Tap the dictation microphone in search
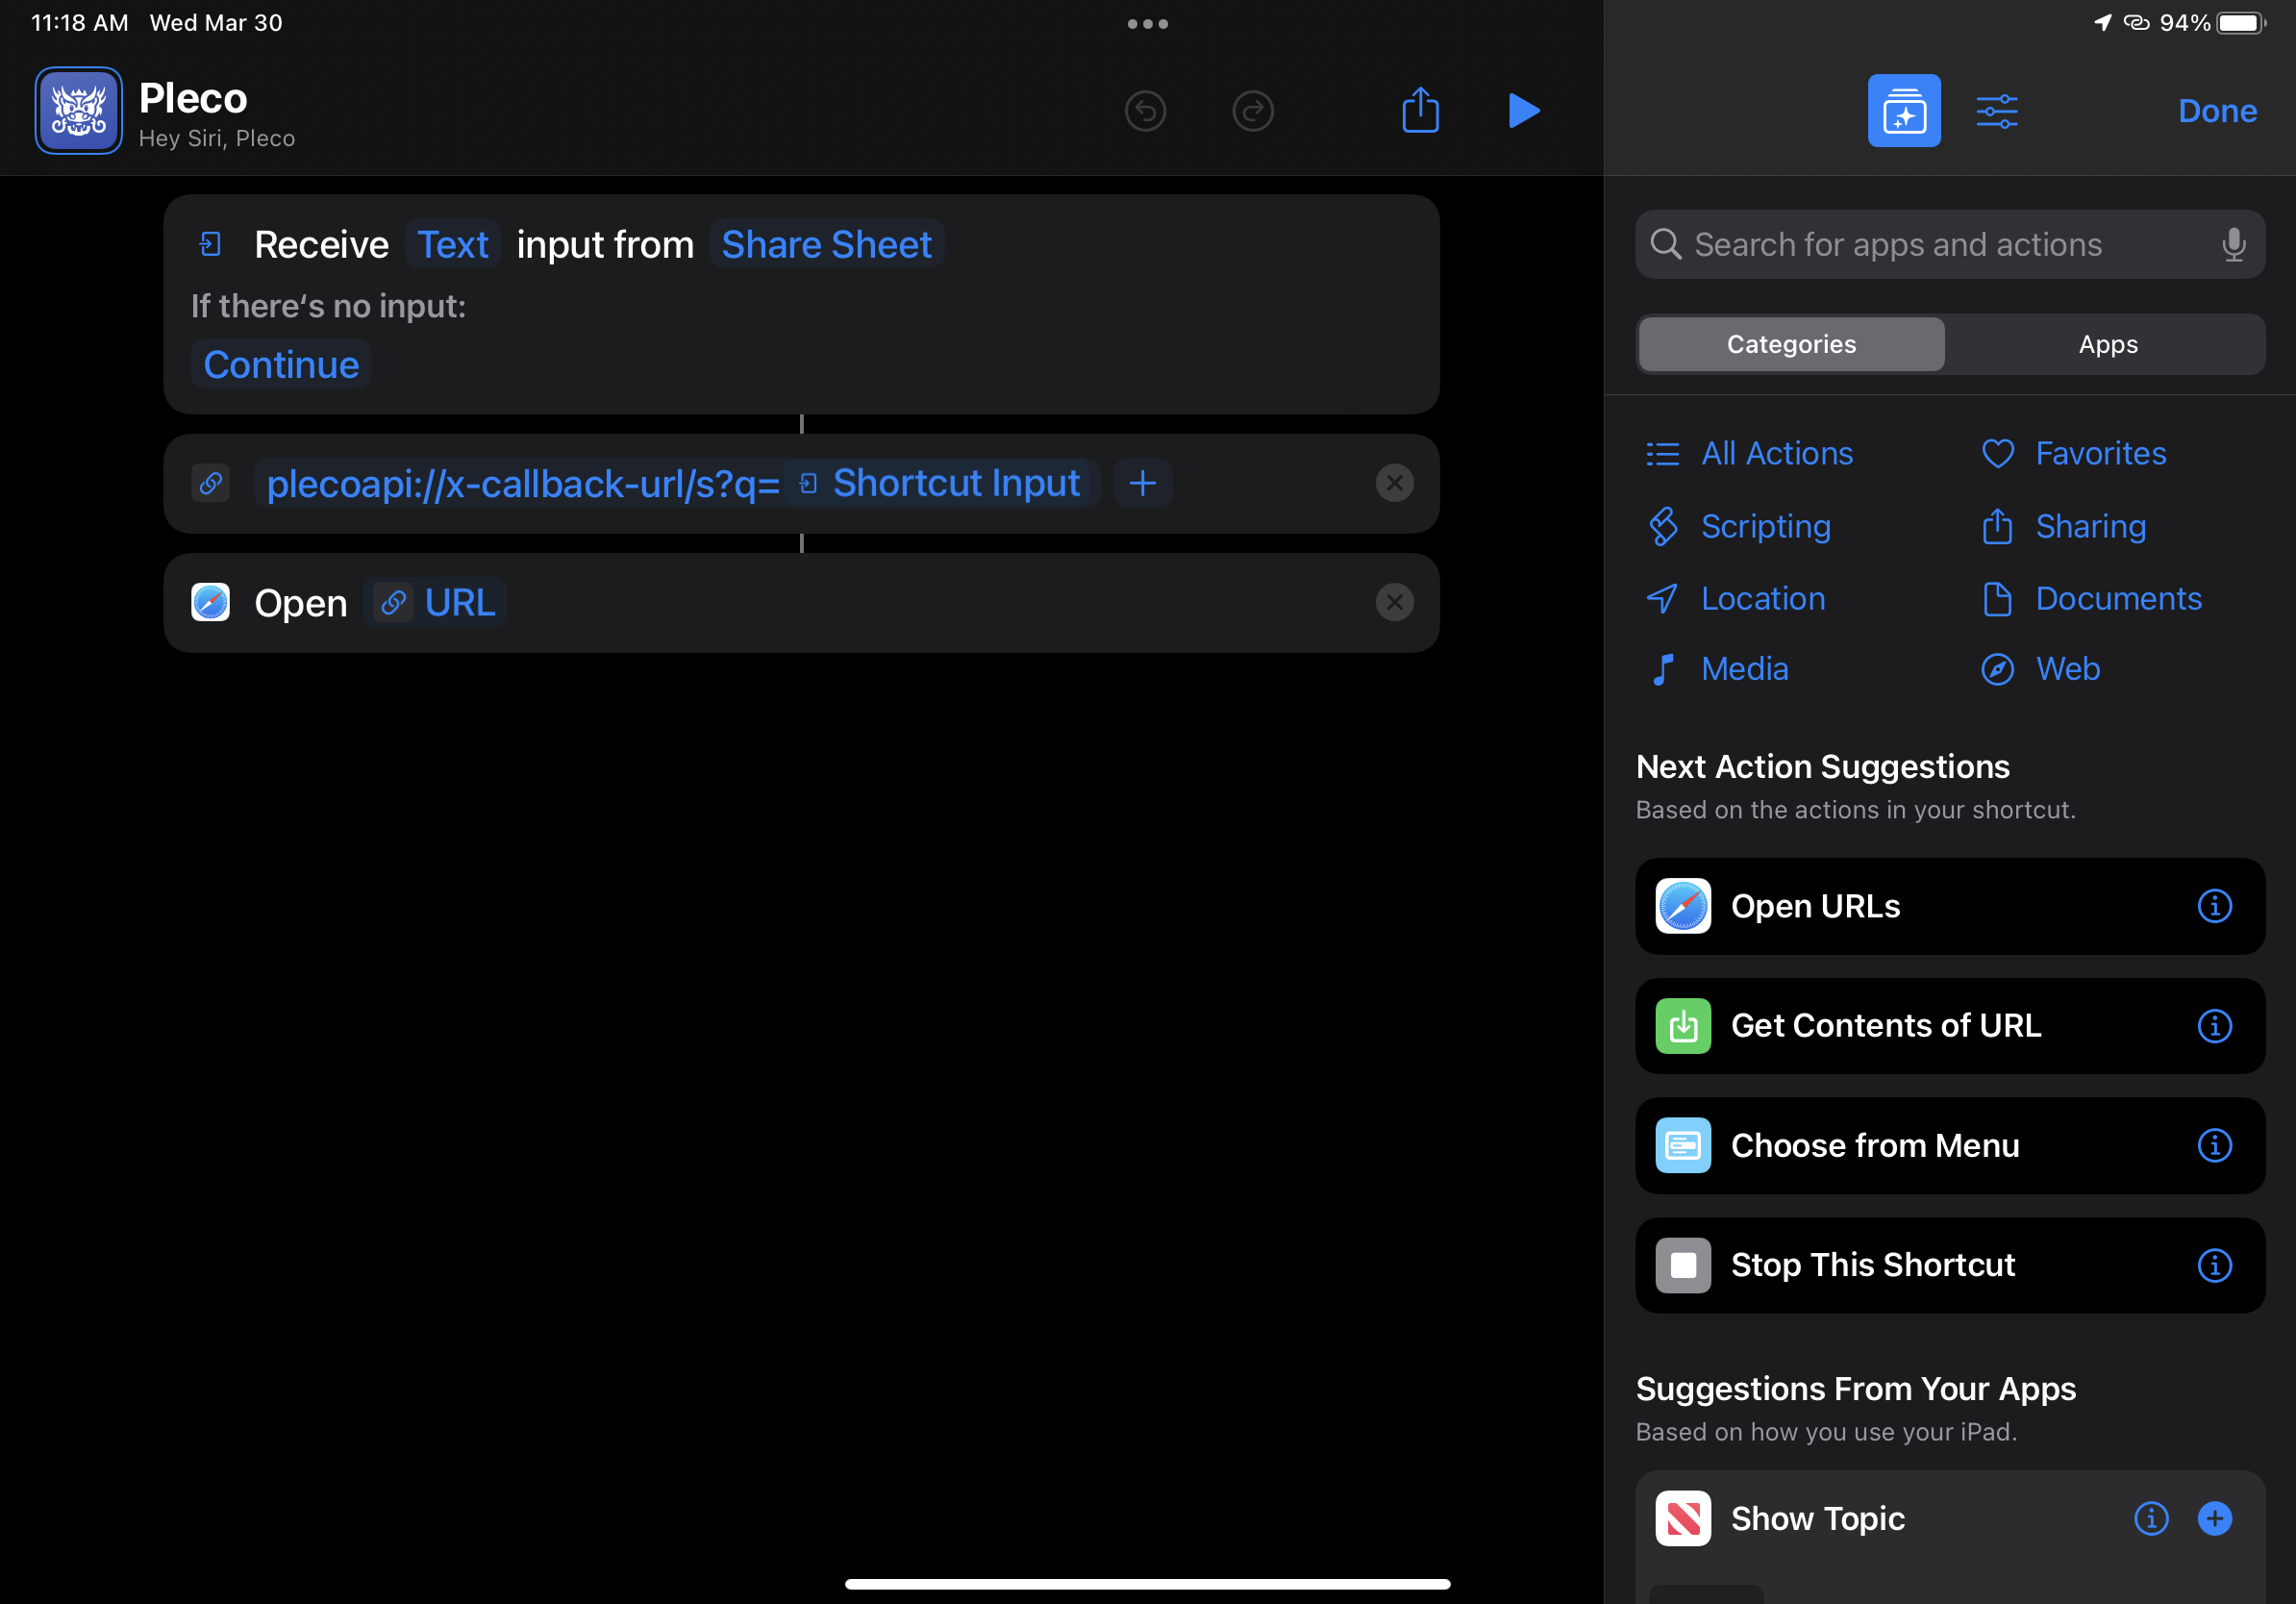The height and width of the screenshot is (1604, 2296). coord(2233,244)
